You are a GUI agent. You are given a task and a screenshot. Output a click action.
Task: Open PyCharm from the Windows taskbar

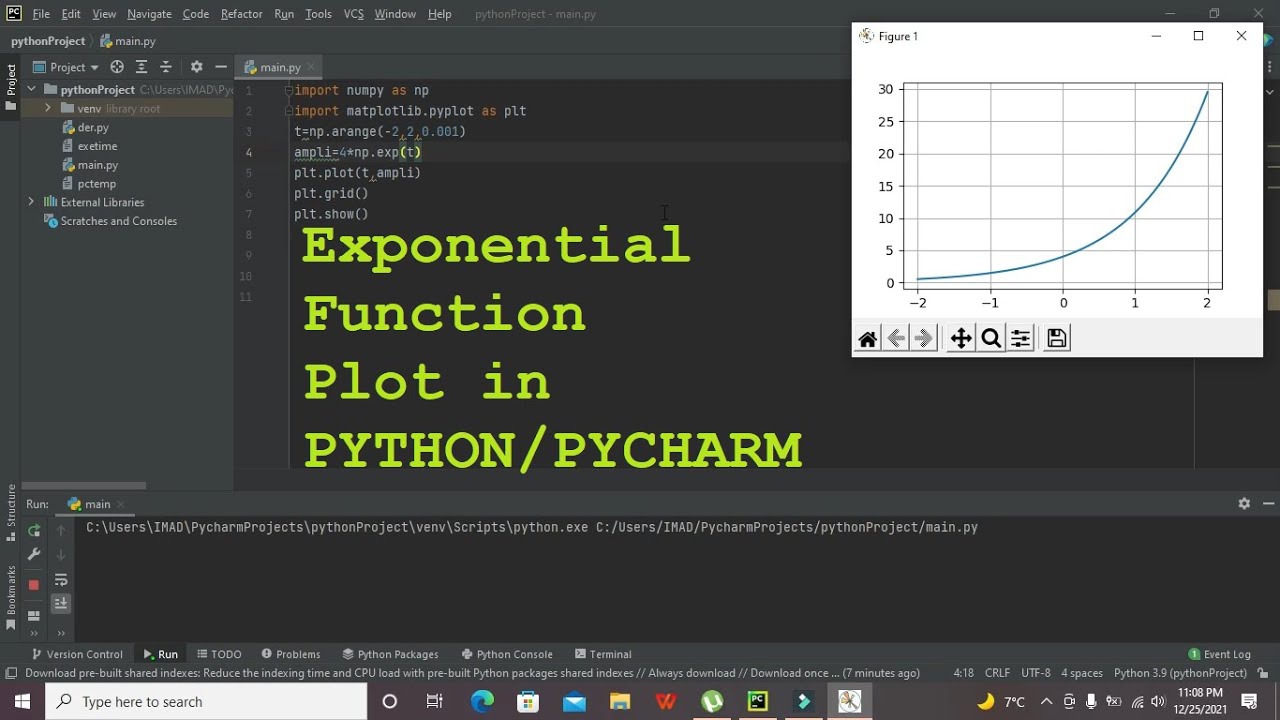[758, 701]
